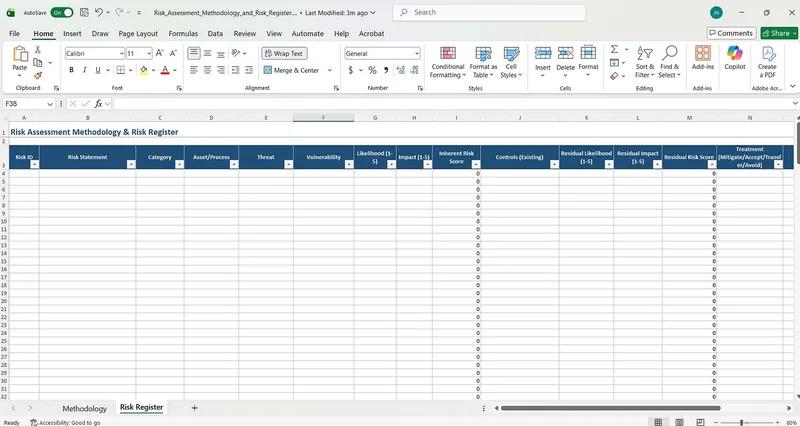The image size is (800, 426).
Task: Click the Format cells icon
Action: click(588, 53)
